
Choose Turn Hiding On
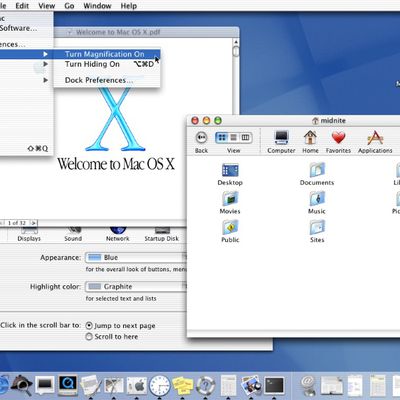click(107, 64)
